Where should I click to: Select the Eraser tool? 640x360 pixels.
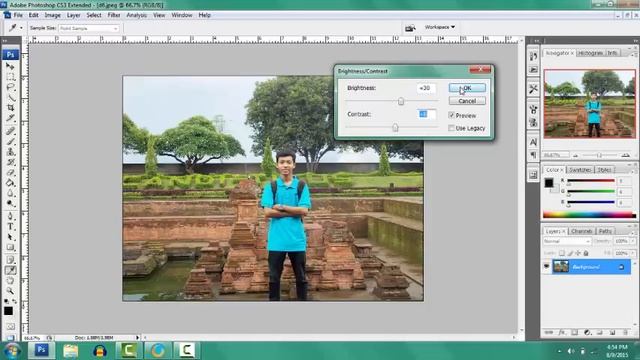[x=10, y=173]
